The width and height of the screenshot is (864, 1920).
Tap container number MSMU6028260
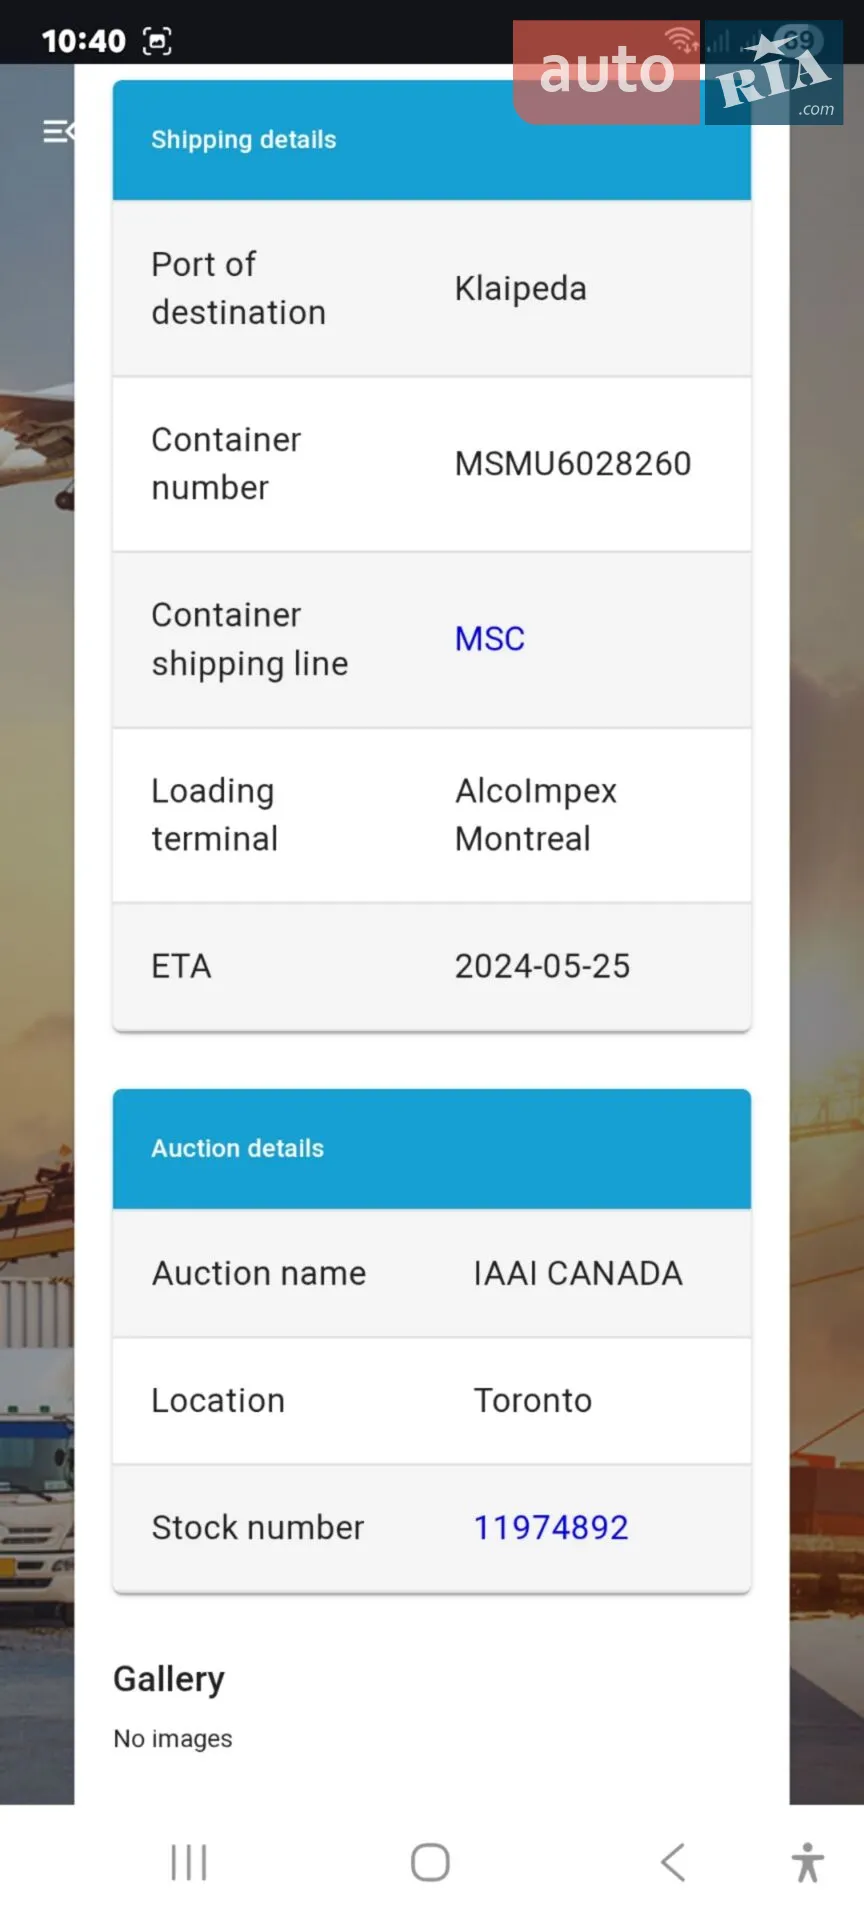(x=573, y=464)
